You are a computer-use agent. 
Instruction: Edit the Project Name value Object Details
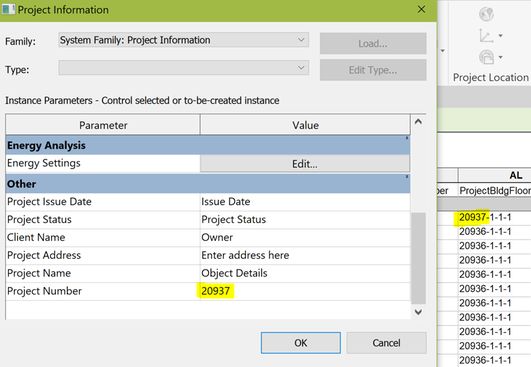coord(305,273)
